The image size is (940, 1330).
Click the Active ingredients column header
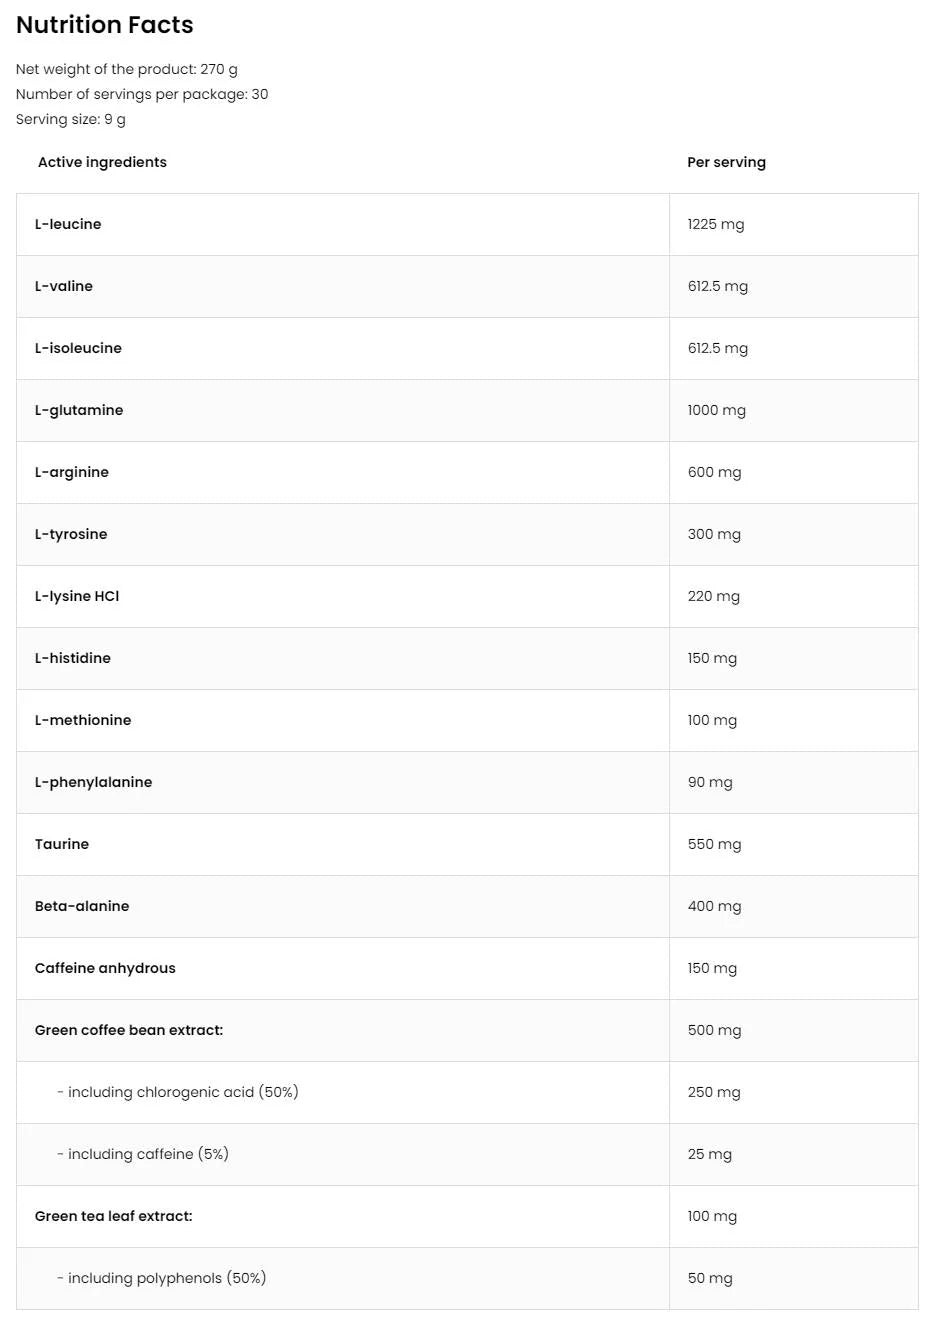point(102,162)
